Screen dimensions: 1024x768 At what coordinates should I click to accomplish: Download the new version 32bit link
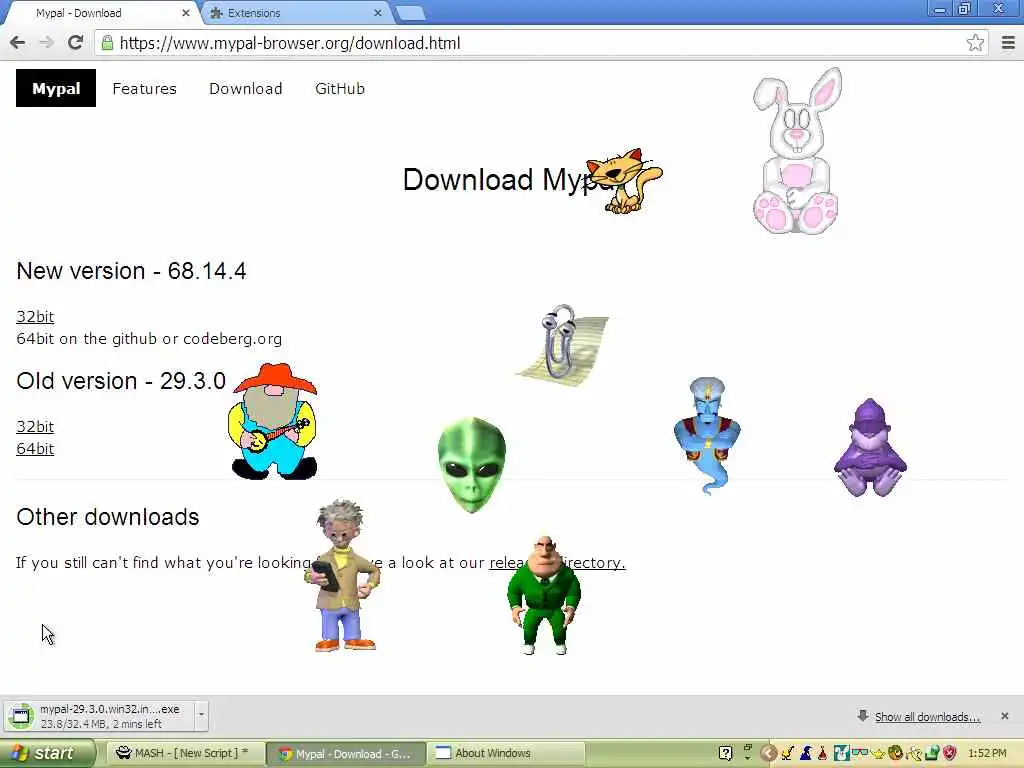click(35, 317)
